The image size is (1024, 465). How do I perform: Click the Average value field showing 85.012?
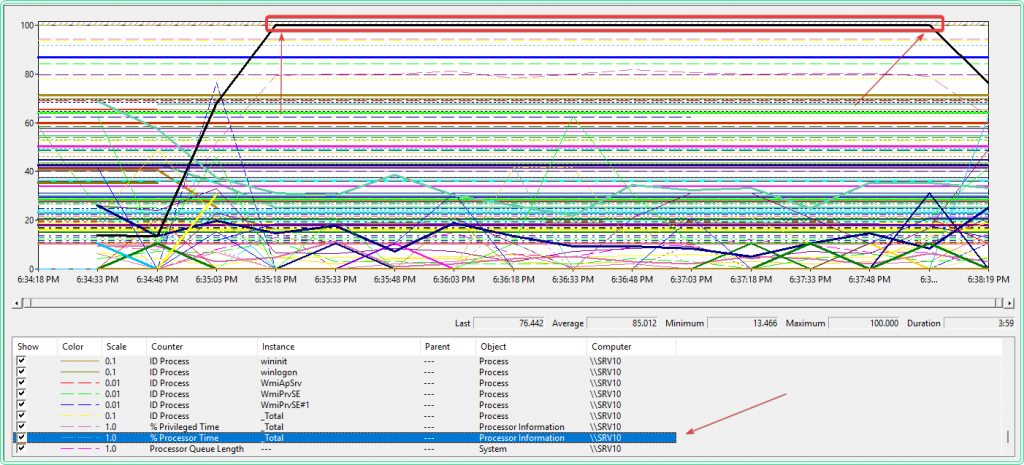point(623,323)
